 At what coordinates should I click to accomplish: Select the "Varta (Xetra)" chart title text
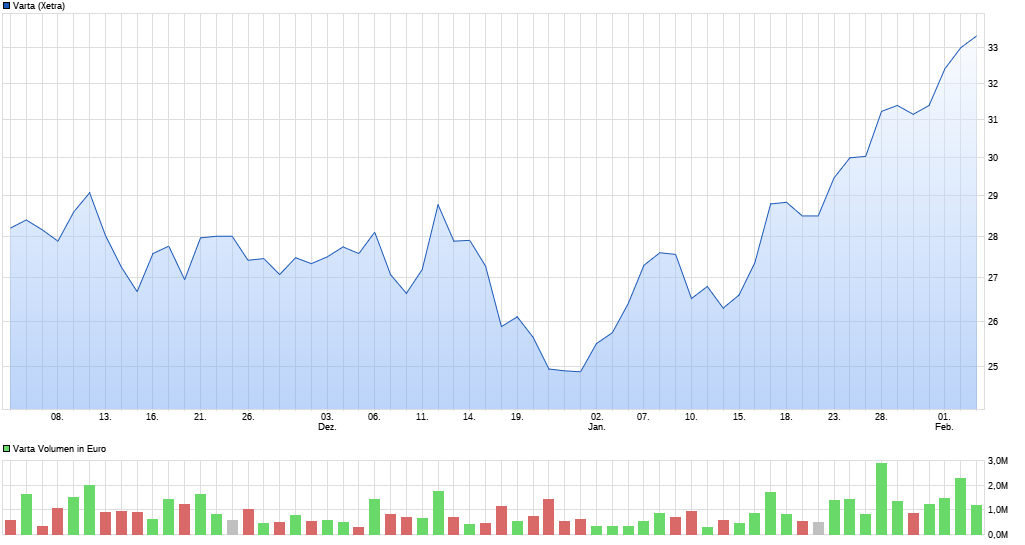coord(39,6)
